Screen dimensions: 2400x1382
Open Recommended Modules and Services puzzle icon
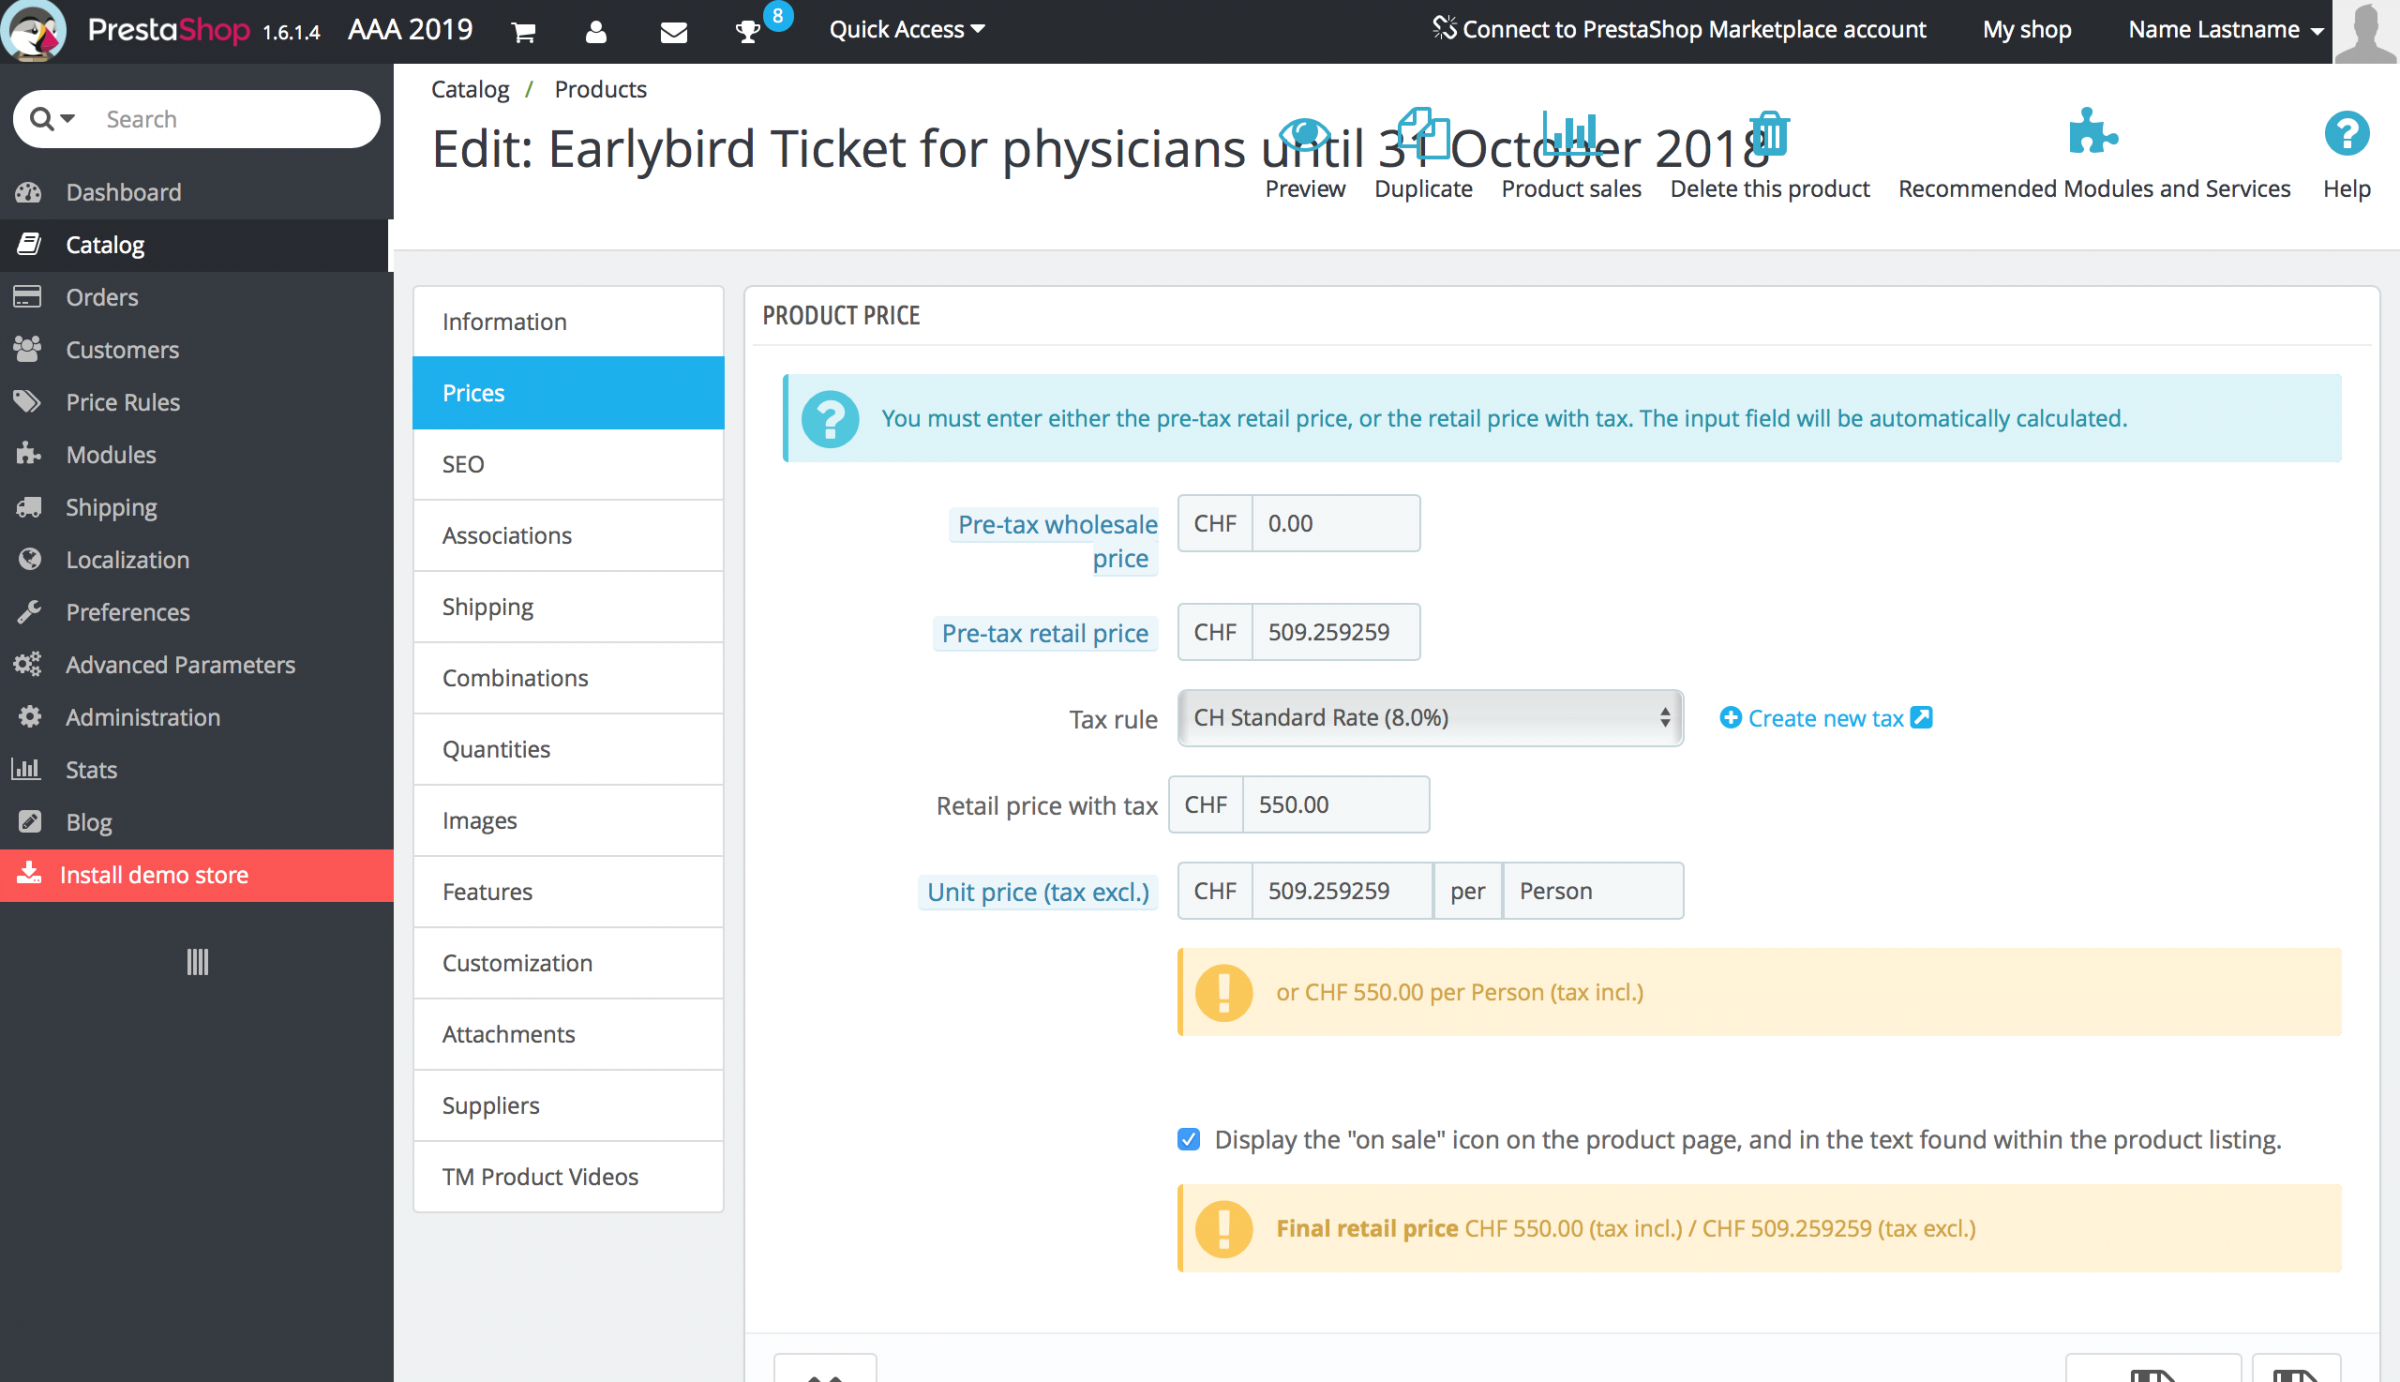pyautogui.click(x=2093, y=135)
